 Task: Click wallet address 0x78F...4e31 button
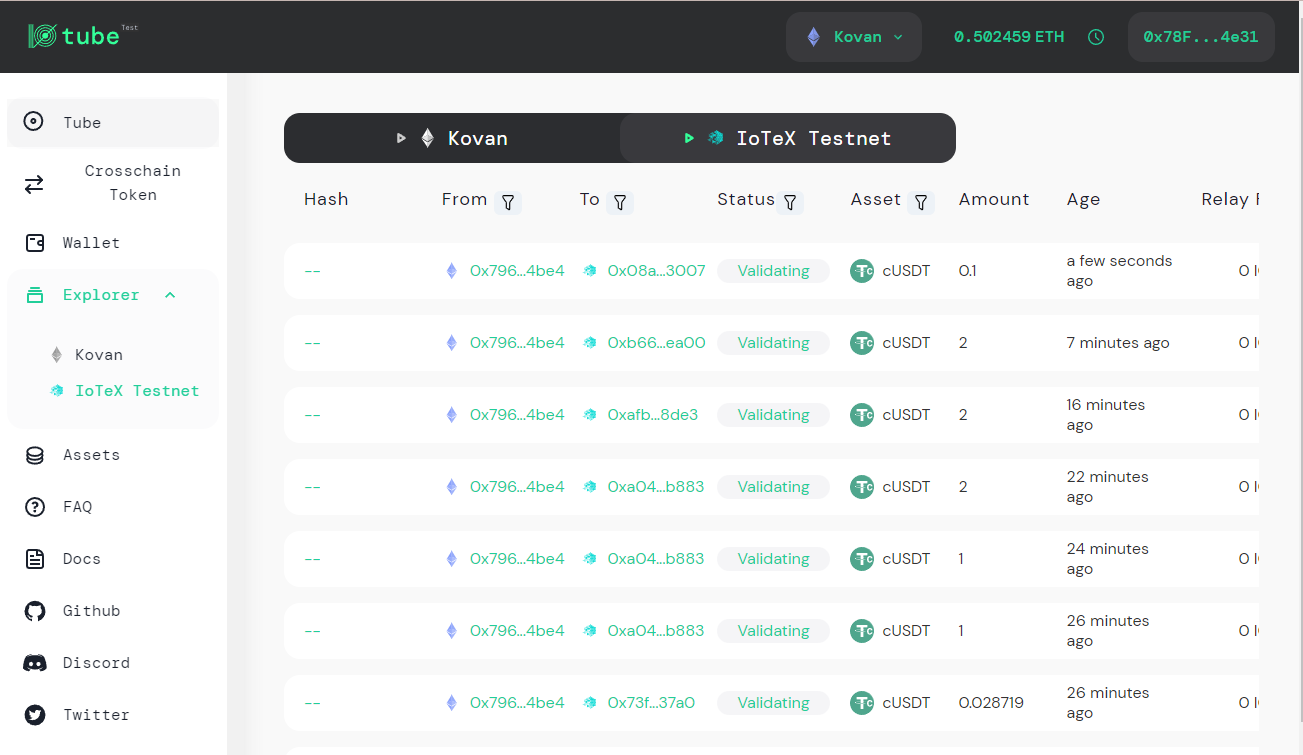[1201, 37]
